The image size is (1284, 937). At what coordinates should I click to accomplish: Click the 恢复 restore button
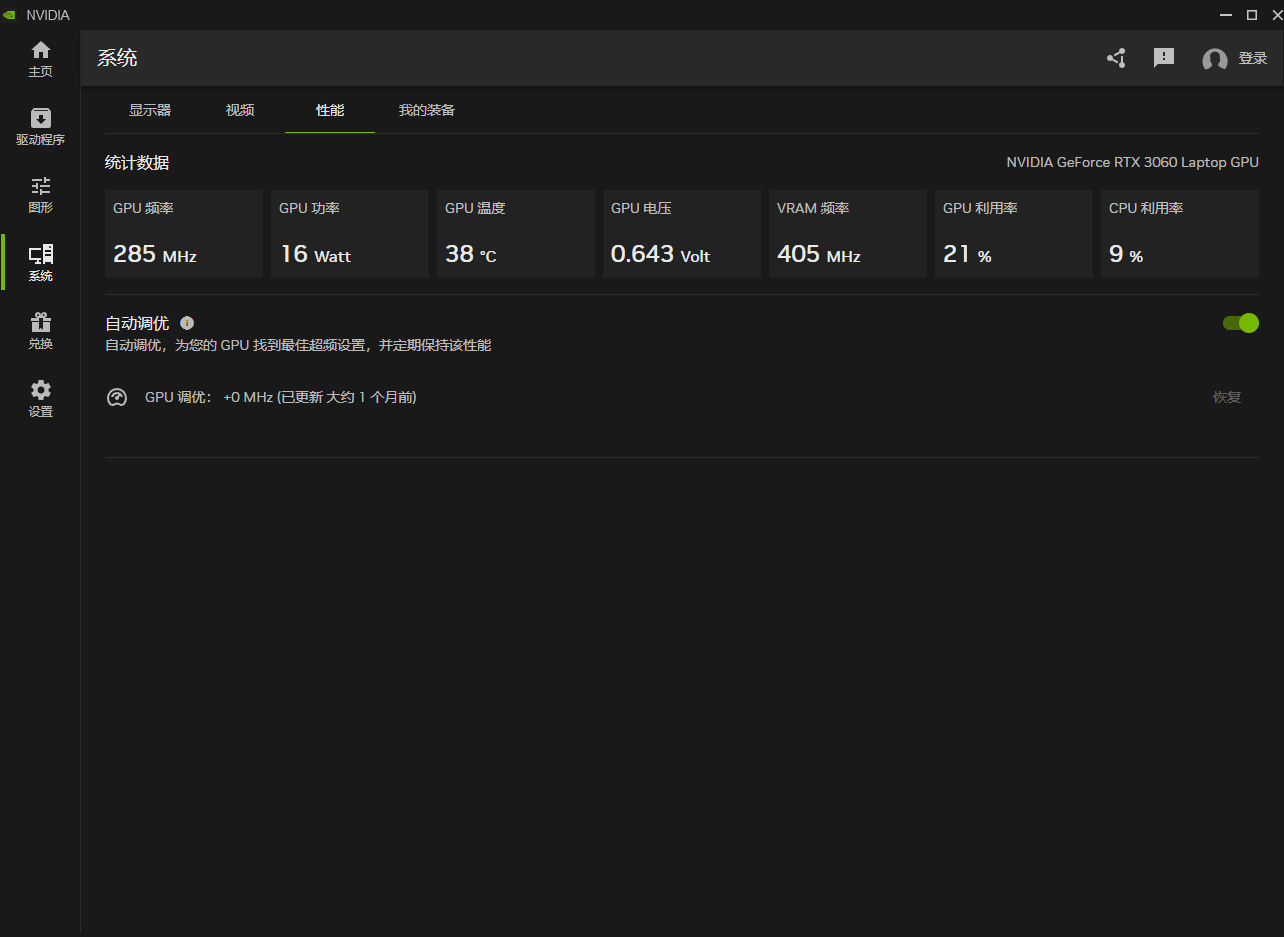pos(1227,397)
